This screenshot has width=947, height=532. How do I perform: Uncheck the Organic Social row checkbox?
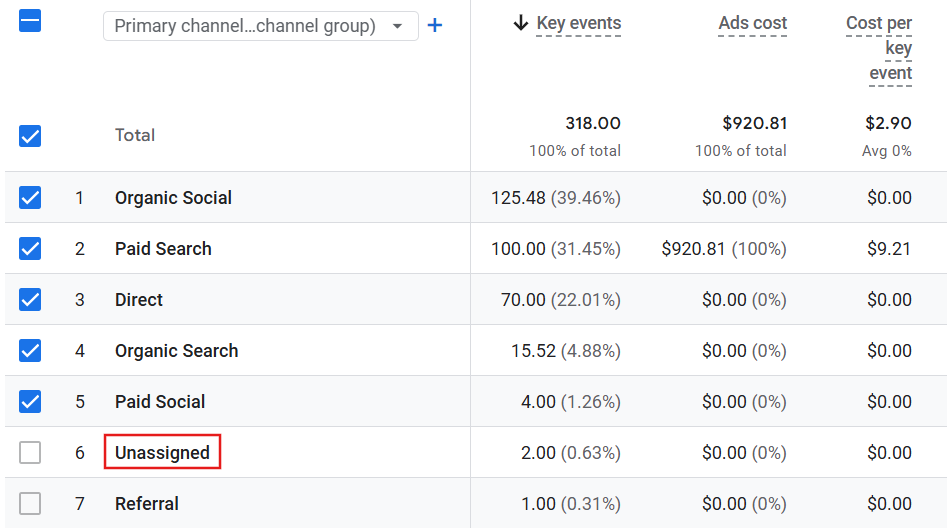click(x=30, y=197)
